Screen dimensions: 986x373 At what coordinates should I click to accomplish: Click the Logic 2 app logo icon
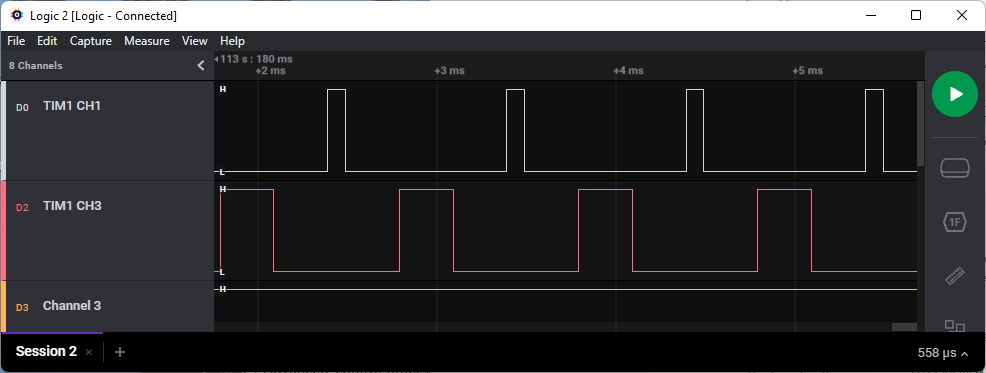click(17, 15)
